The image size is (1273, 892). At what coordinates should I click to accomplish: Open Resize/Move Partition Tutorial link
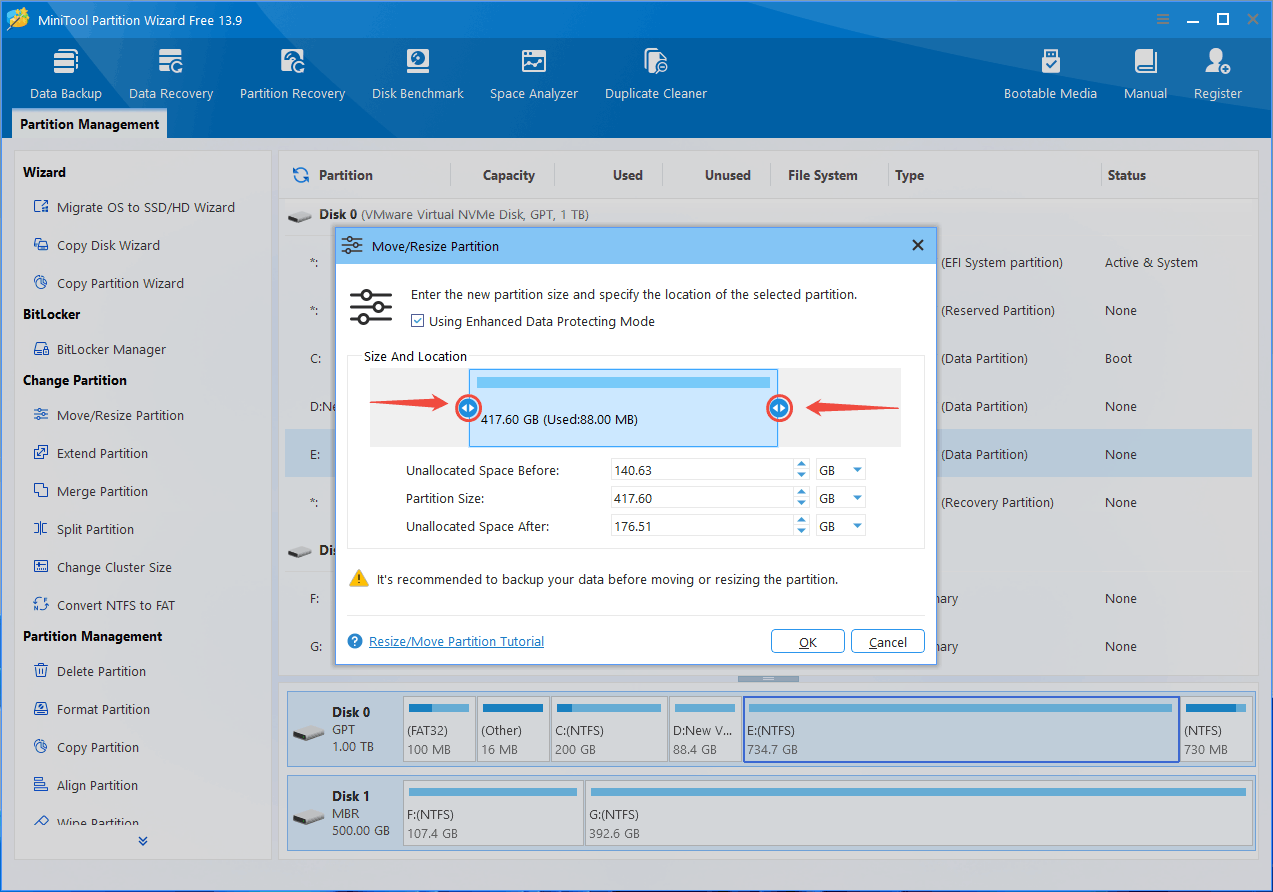pyautogui.click(x=456, y=642)
